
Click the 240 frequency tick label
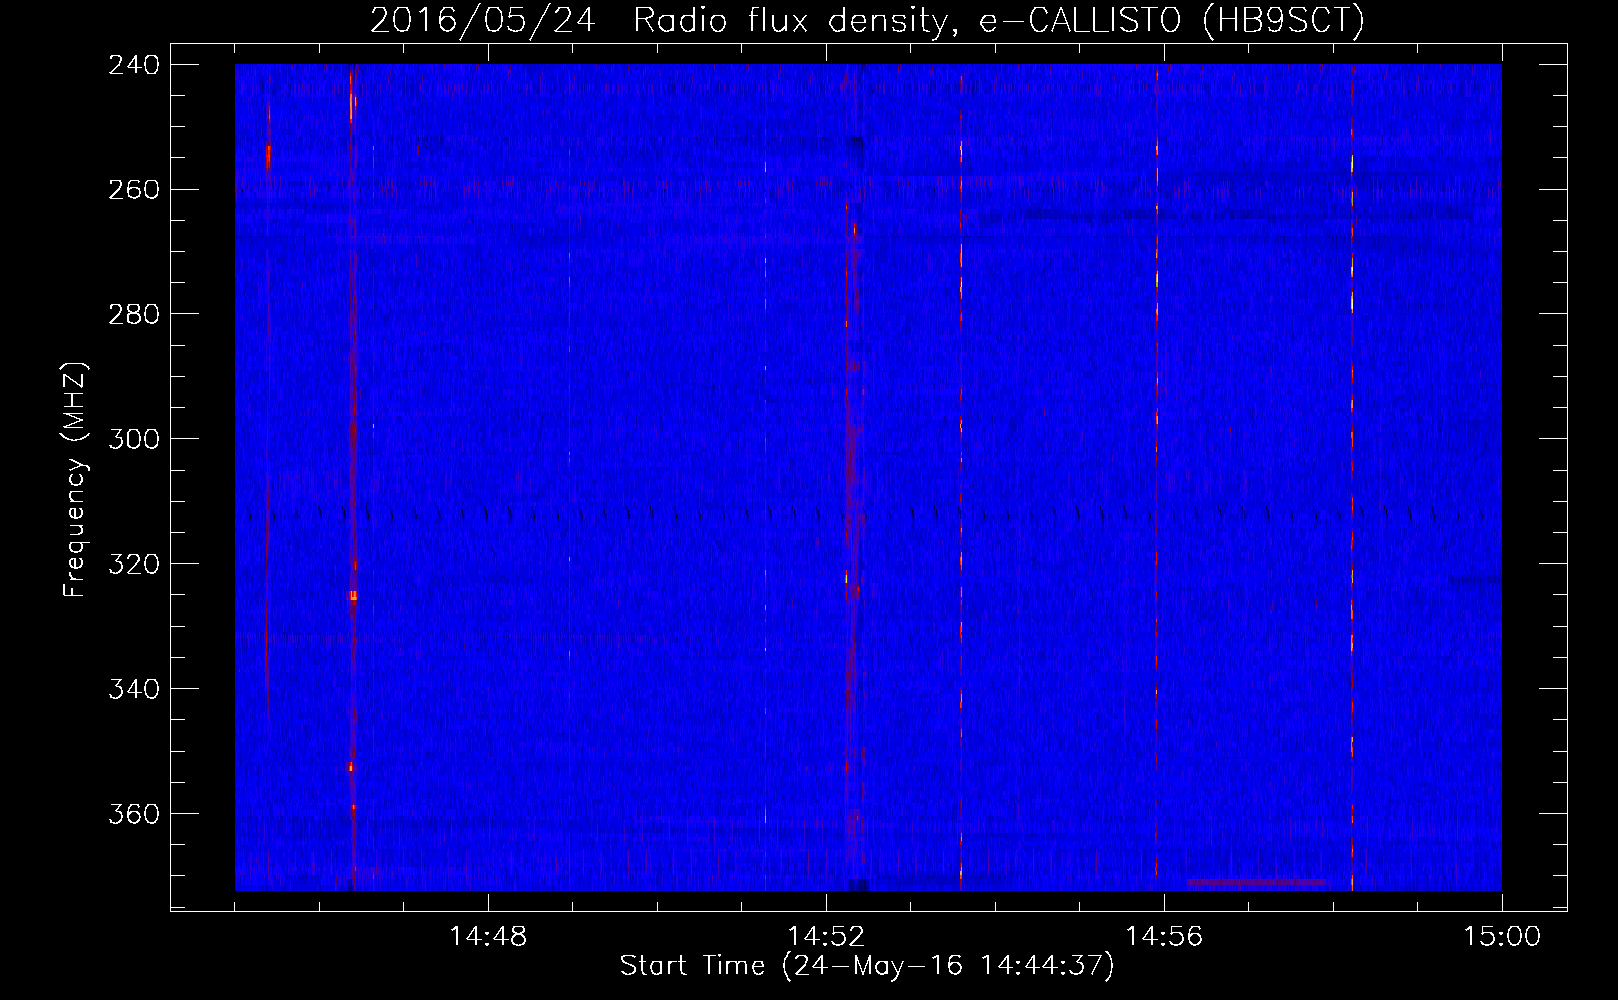133,64
